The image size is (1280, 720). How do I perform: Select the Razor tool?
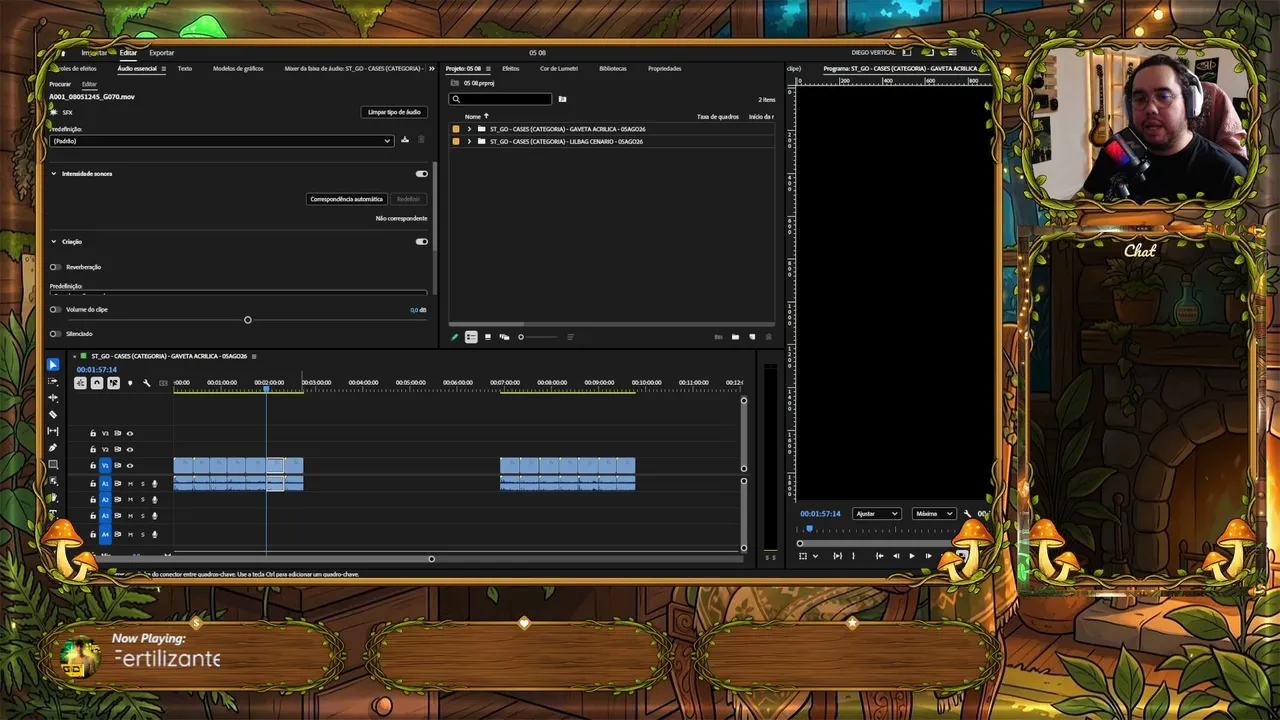[x=53, y=414]
